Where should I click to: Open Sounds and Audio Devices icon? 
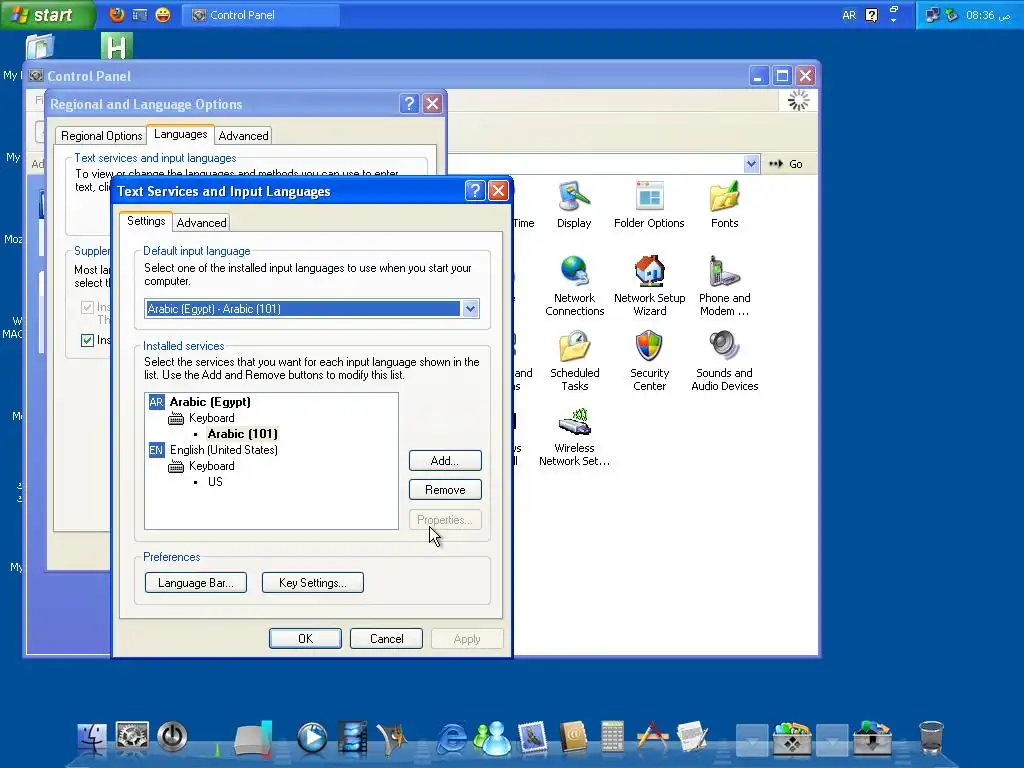point(724,361)
